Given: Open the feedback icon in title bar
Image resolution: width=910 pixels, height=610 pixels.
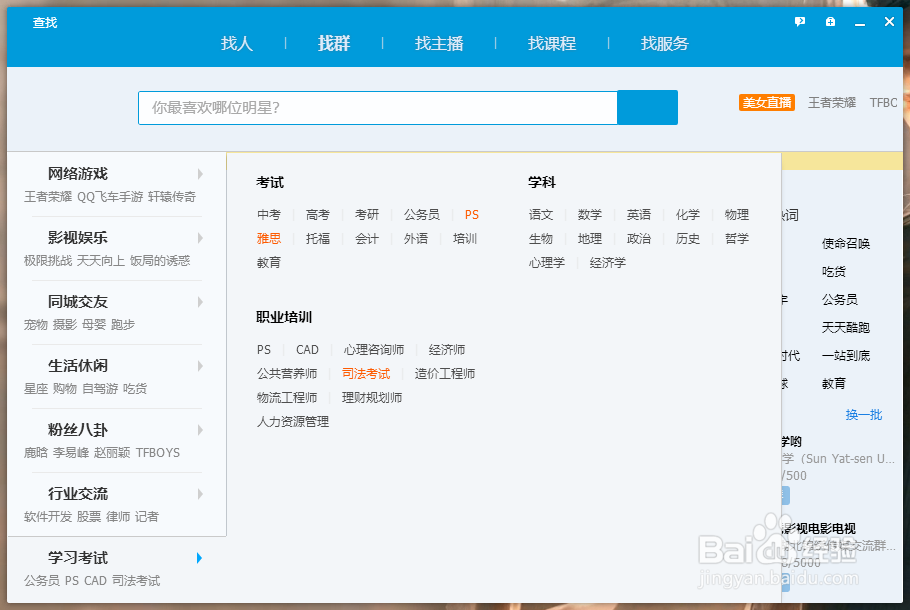Looking at the screenshot, I should 800,21.
